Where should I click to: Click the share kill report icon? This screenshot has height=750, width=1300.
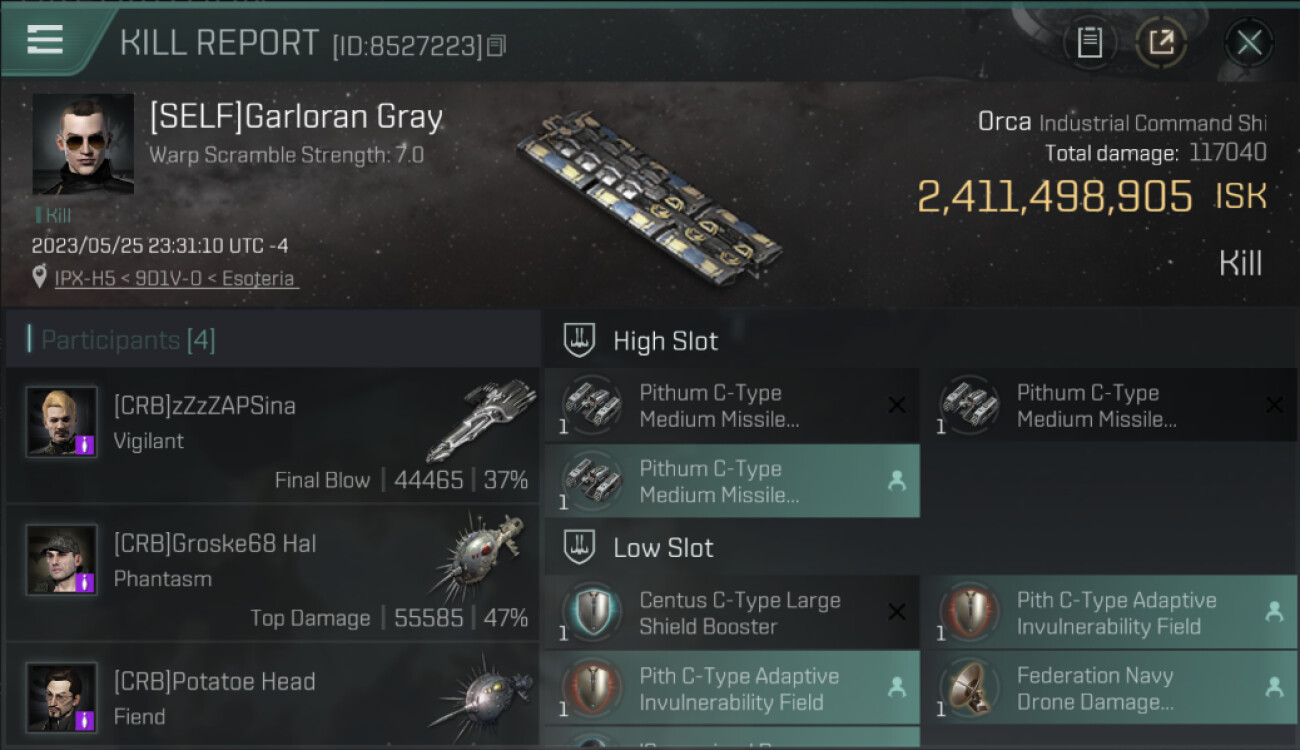pos(1161,43)
